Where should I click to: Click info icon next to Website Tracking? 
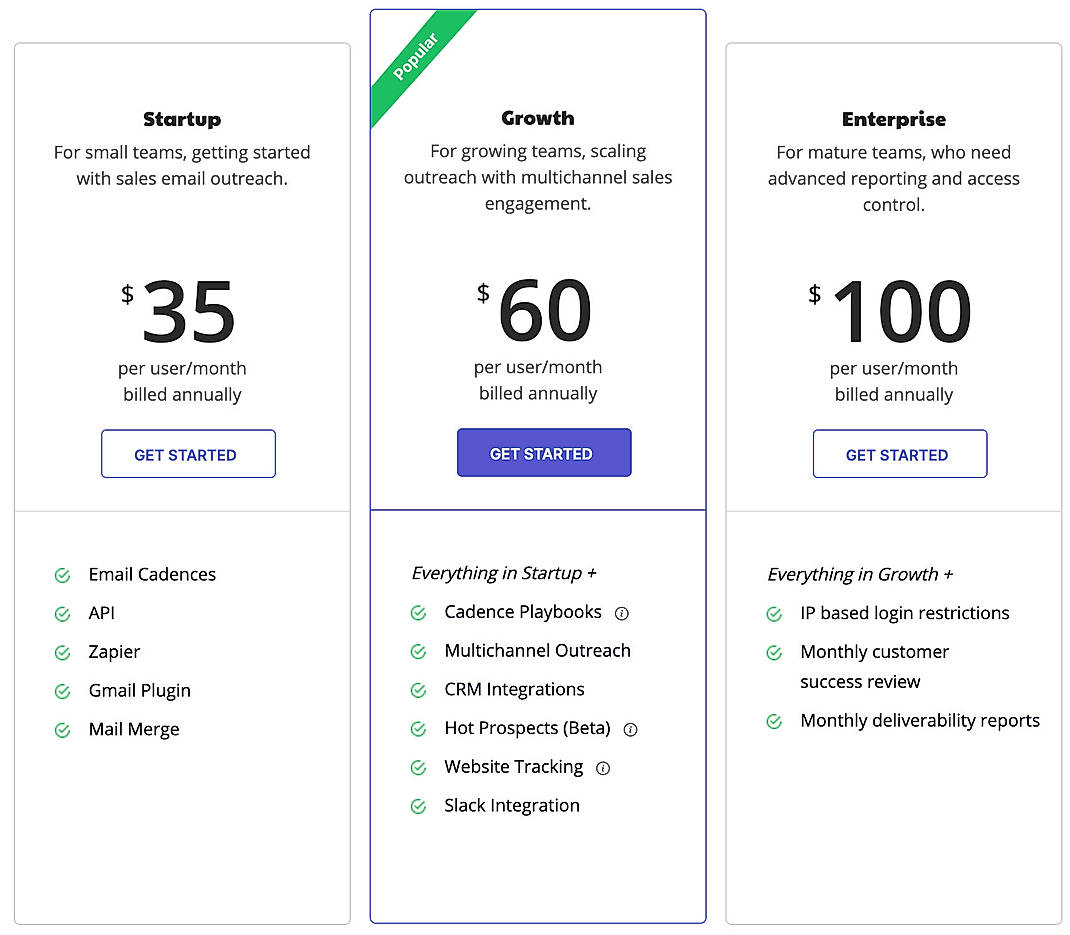[x=602, y=768]
